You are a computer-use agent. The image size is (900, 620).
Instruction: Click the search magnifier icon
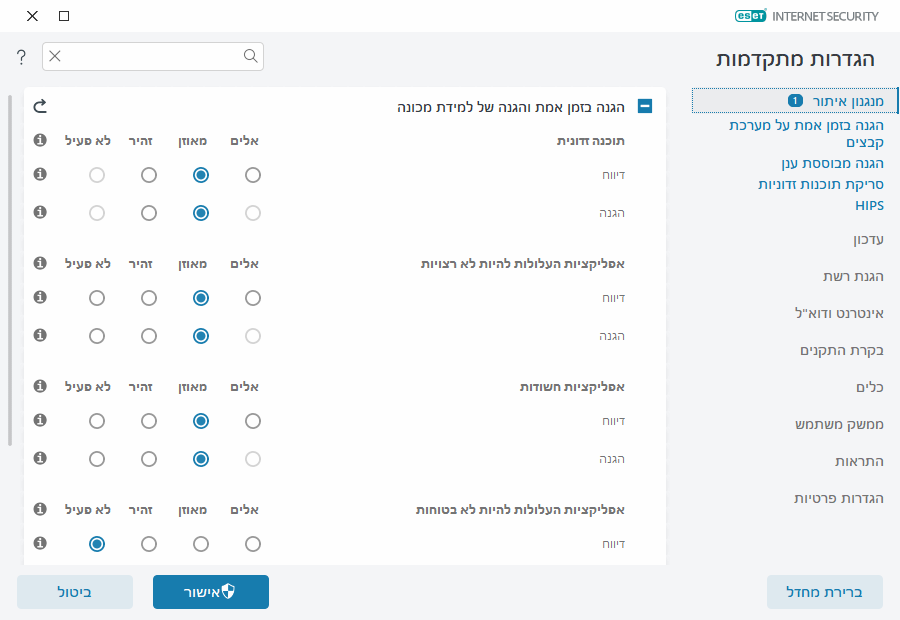(250, 57)
